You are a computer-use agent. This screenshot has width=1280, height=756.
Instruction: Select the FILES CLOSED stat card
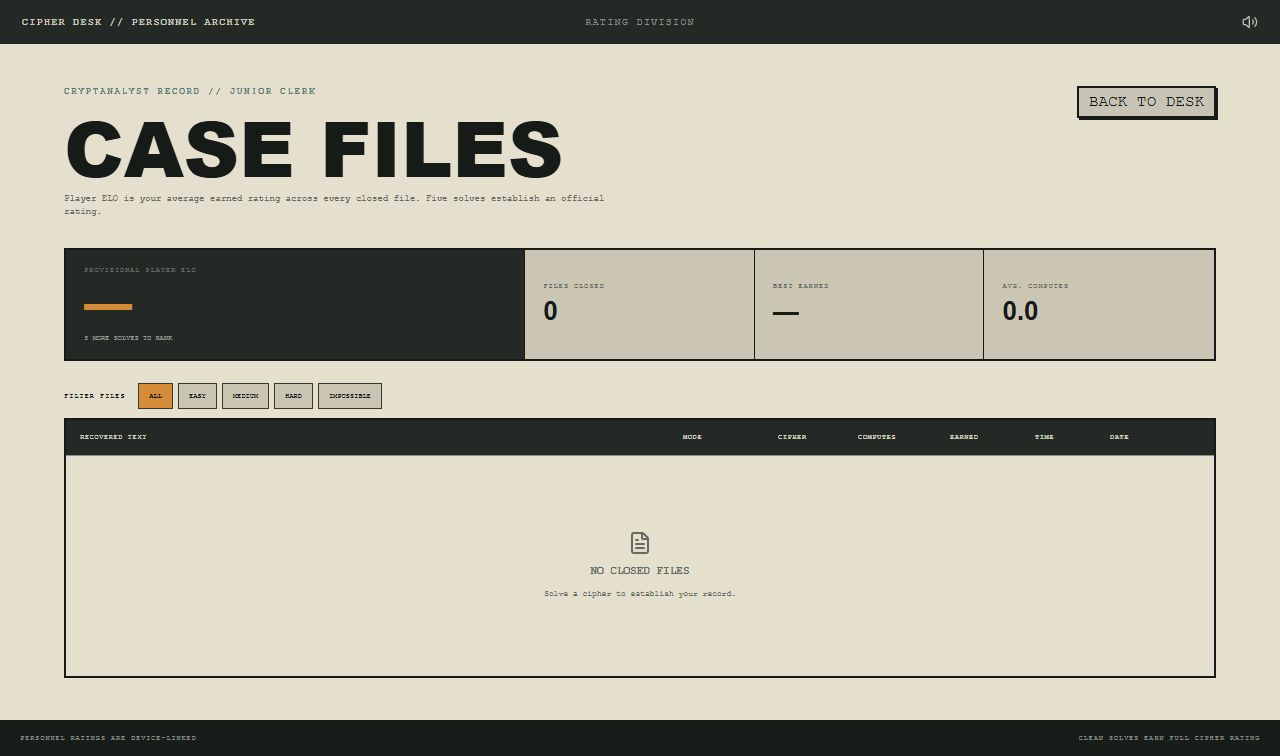pos(639,304)
